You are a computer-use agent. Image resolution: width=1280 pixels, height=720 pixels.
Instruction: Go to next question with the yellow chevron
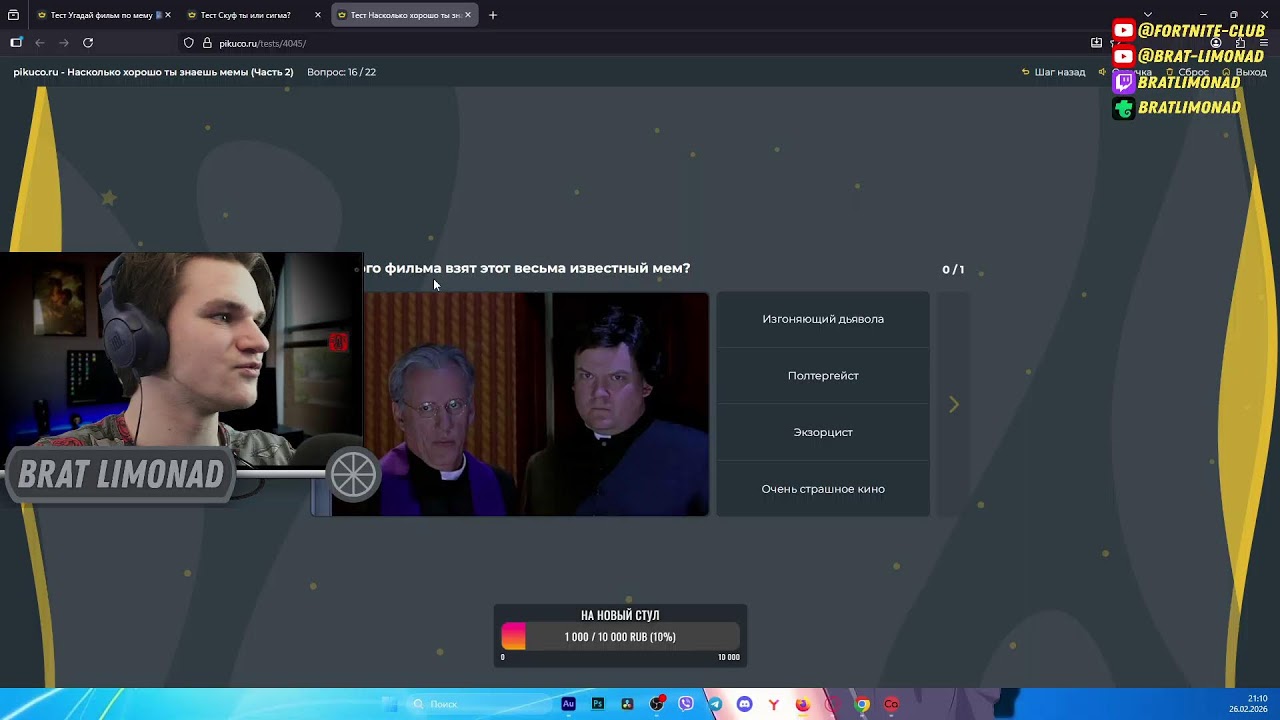[x=953, y=404]
